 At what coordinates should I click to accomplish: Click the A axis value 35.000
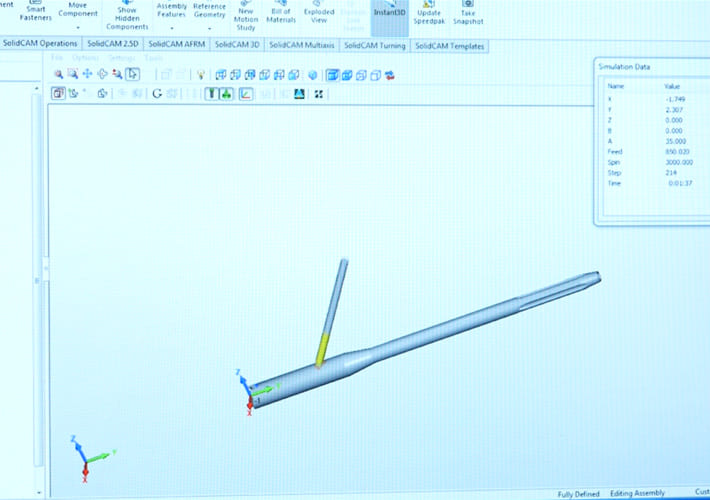[676, 141]
